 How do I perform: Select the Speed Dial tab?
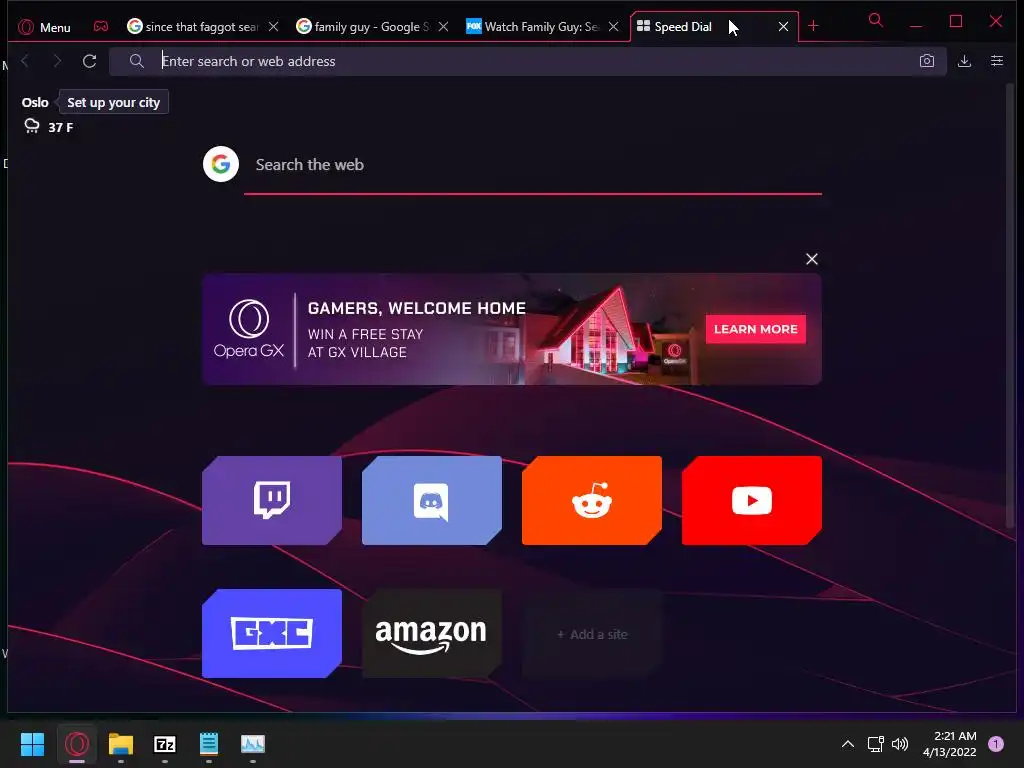(714, 26)
